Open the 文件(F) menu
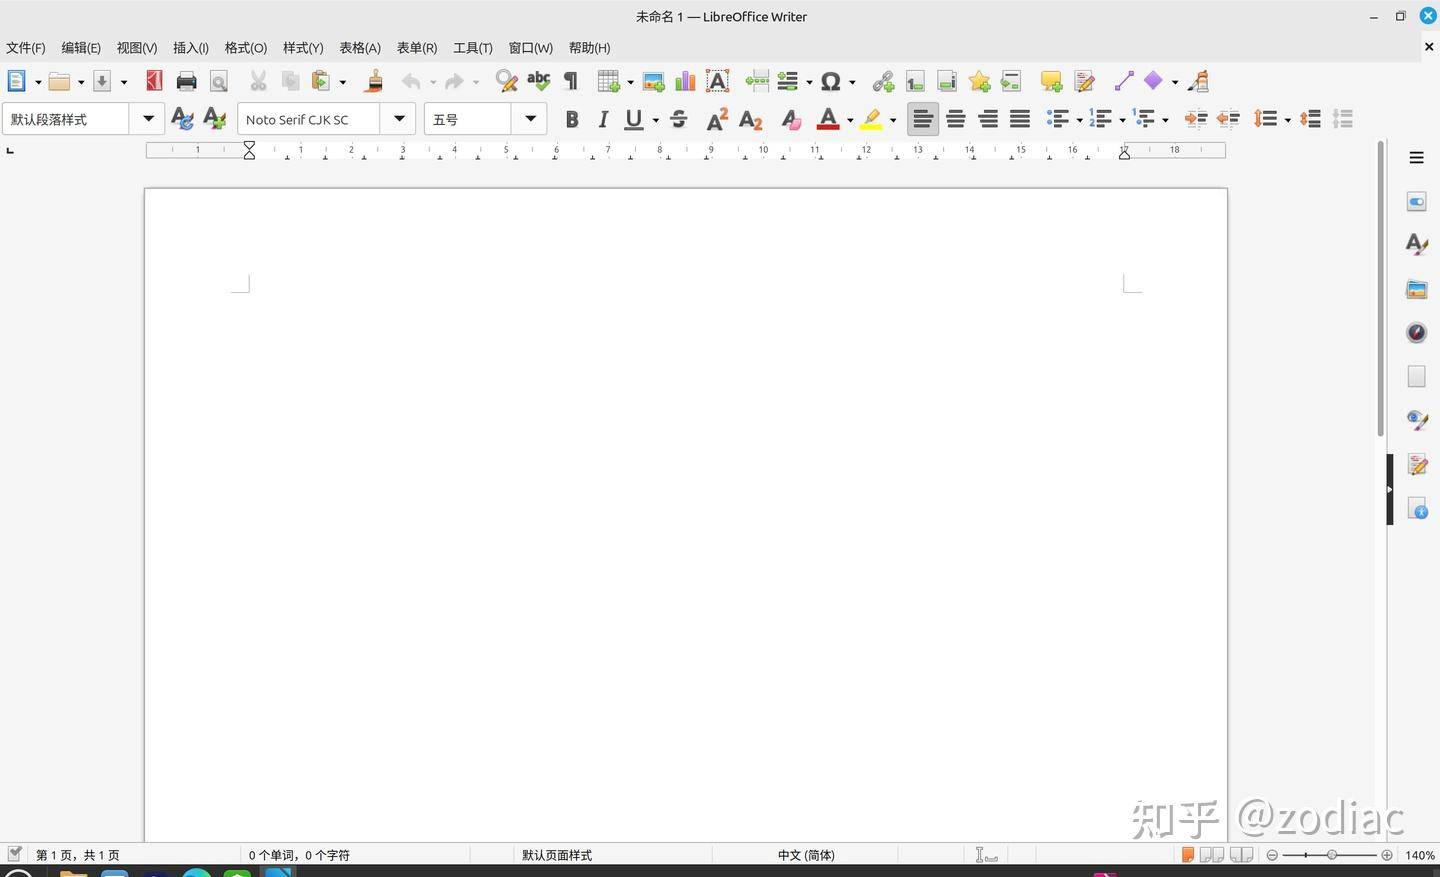Viewport: 1440px width, 877px height. click(26, 48)
